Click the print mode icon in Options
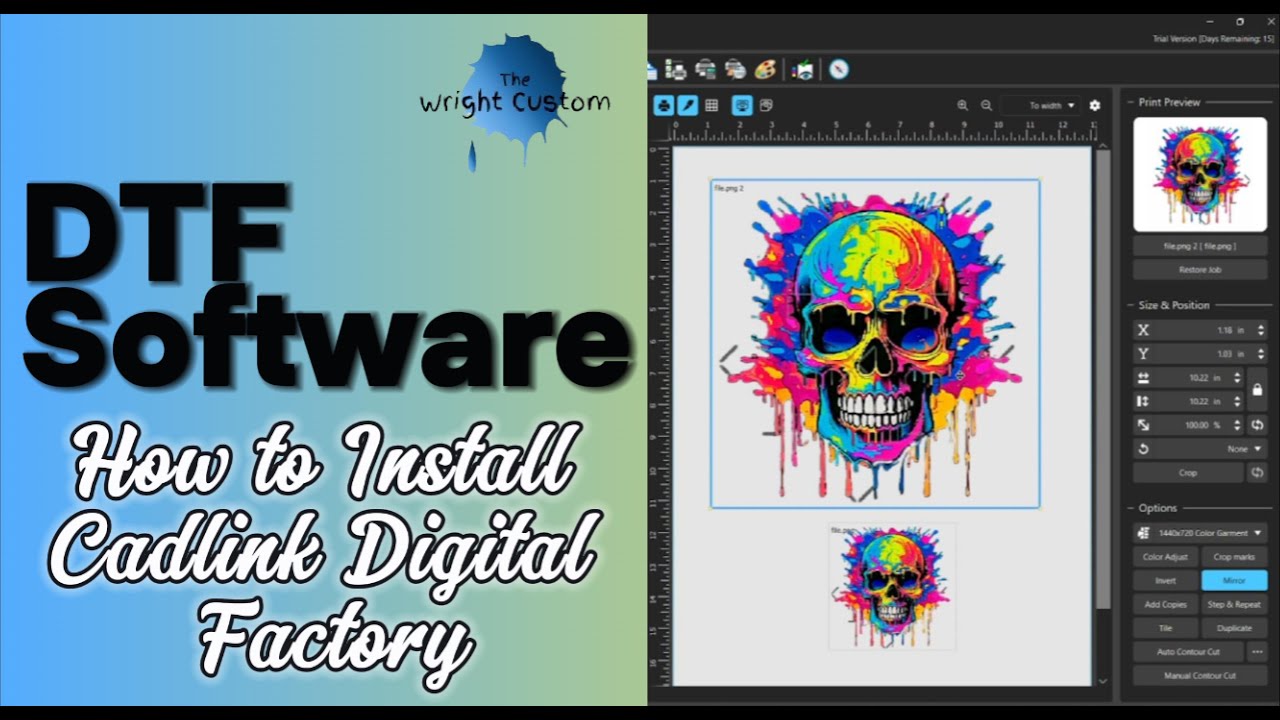The height and width of the screenshot is (720, 1280). (1145, 533)
